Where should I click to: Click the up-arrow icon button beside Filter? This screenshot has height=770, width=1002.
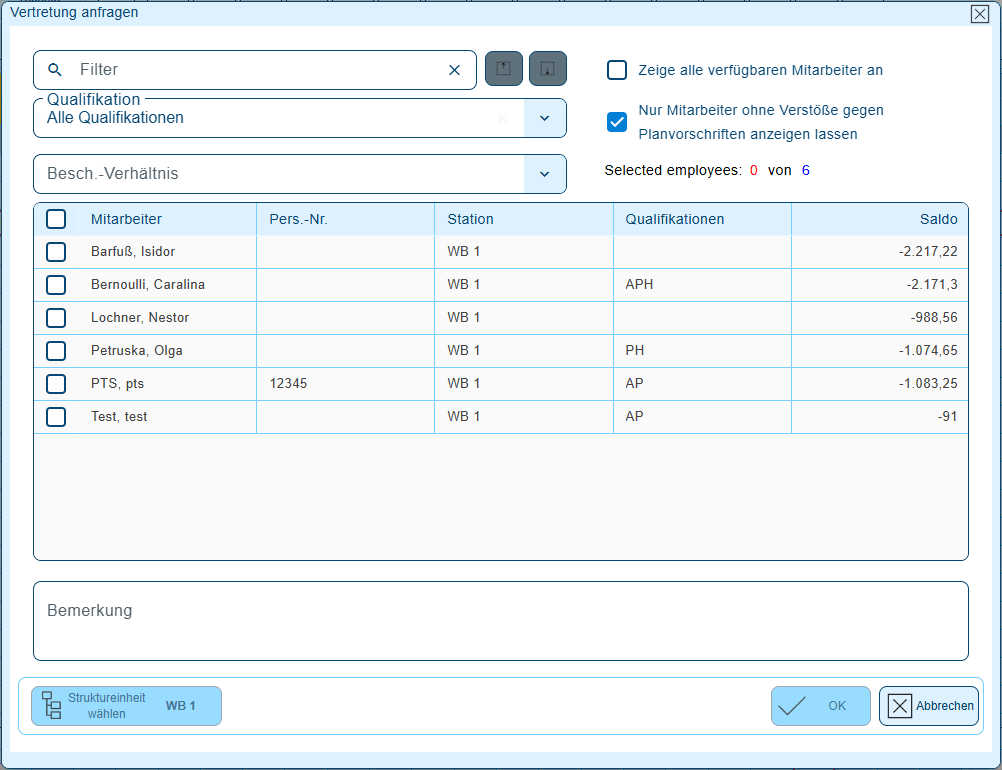[504, 69]
